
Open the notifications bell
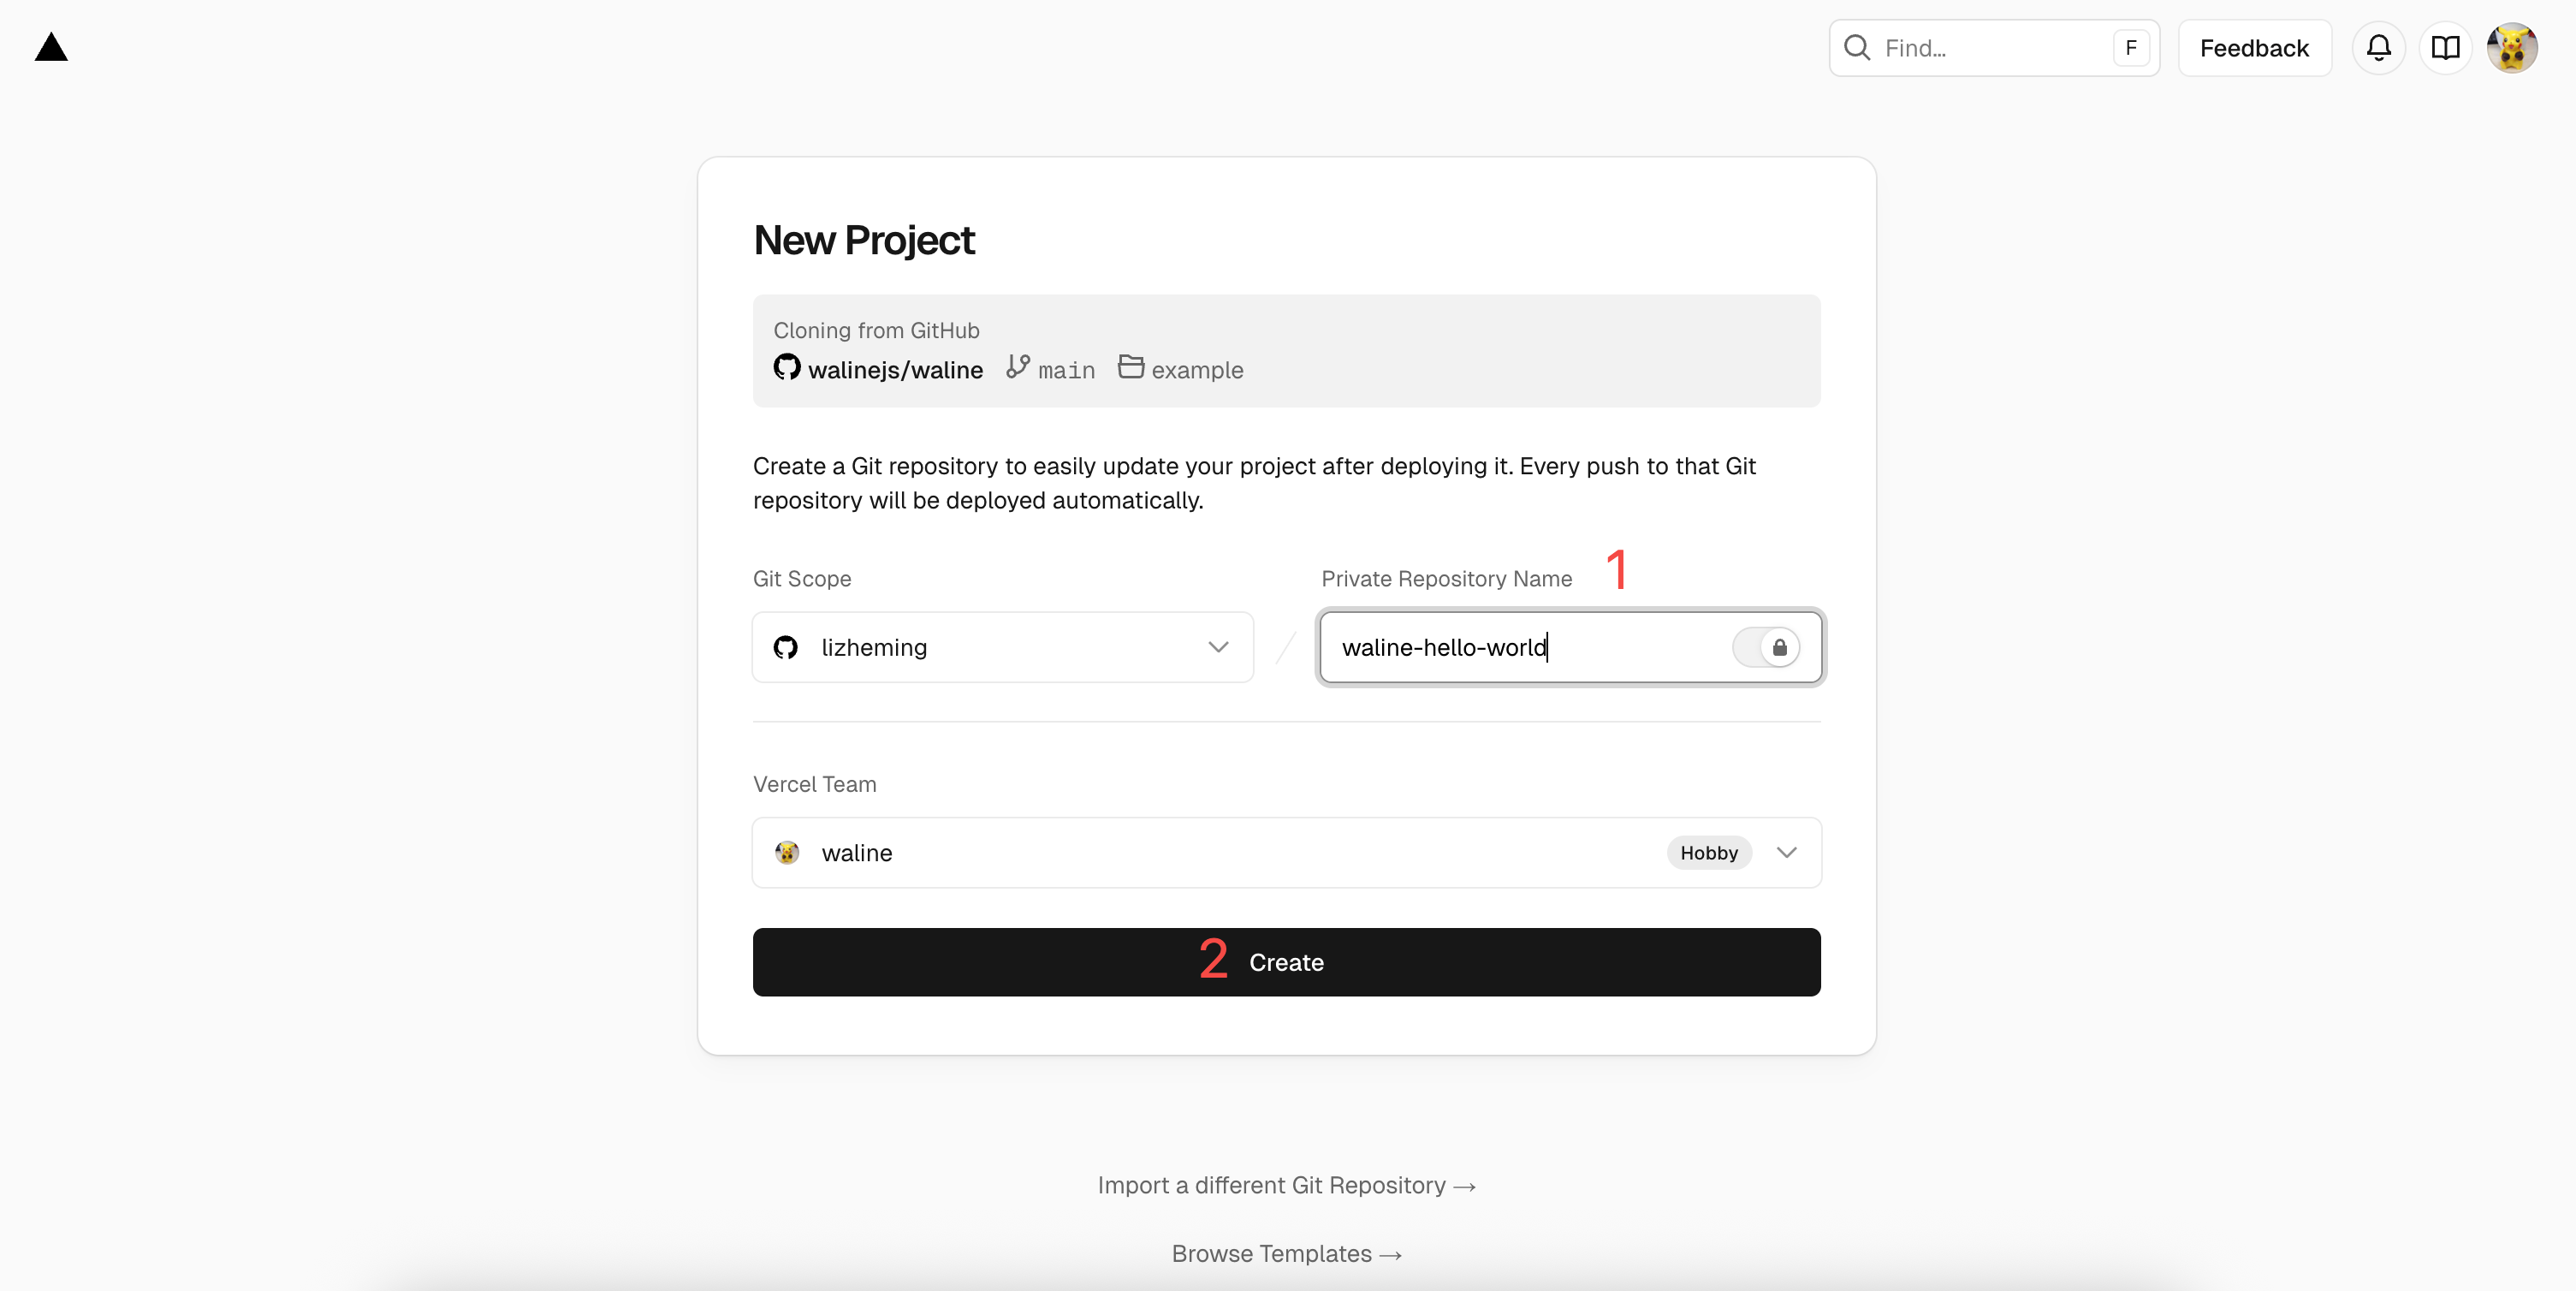(x=2378, y=47)
